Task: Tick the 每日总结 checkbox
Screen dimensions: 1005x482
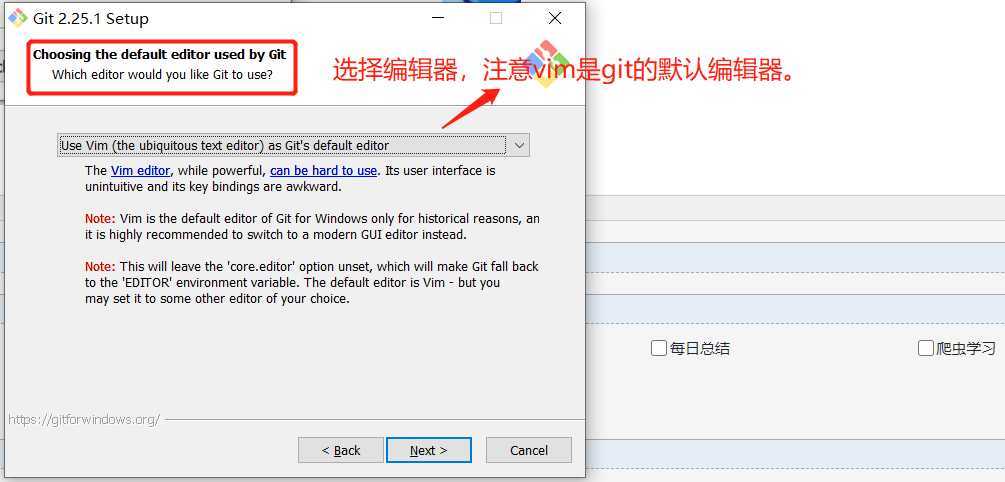Action: point(658,348)
